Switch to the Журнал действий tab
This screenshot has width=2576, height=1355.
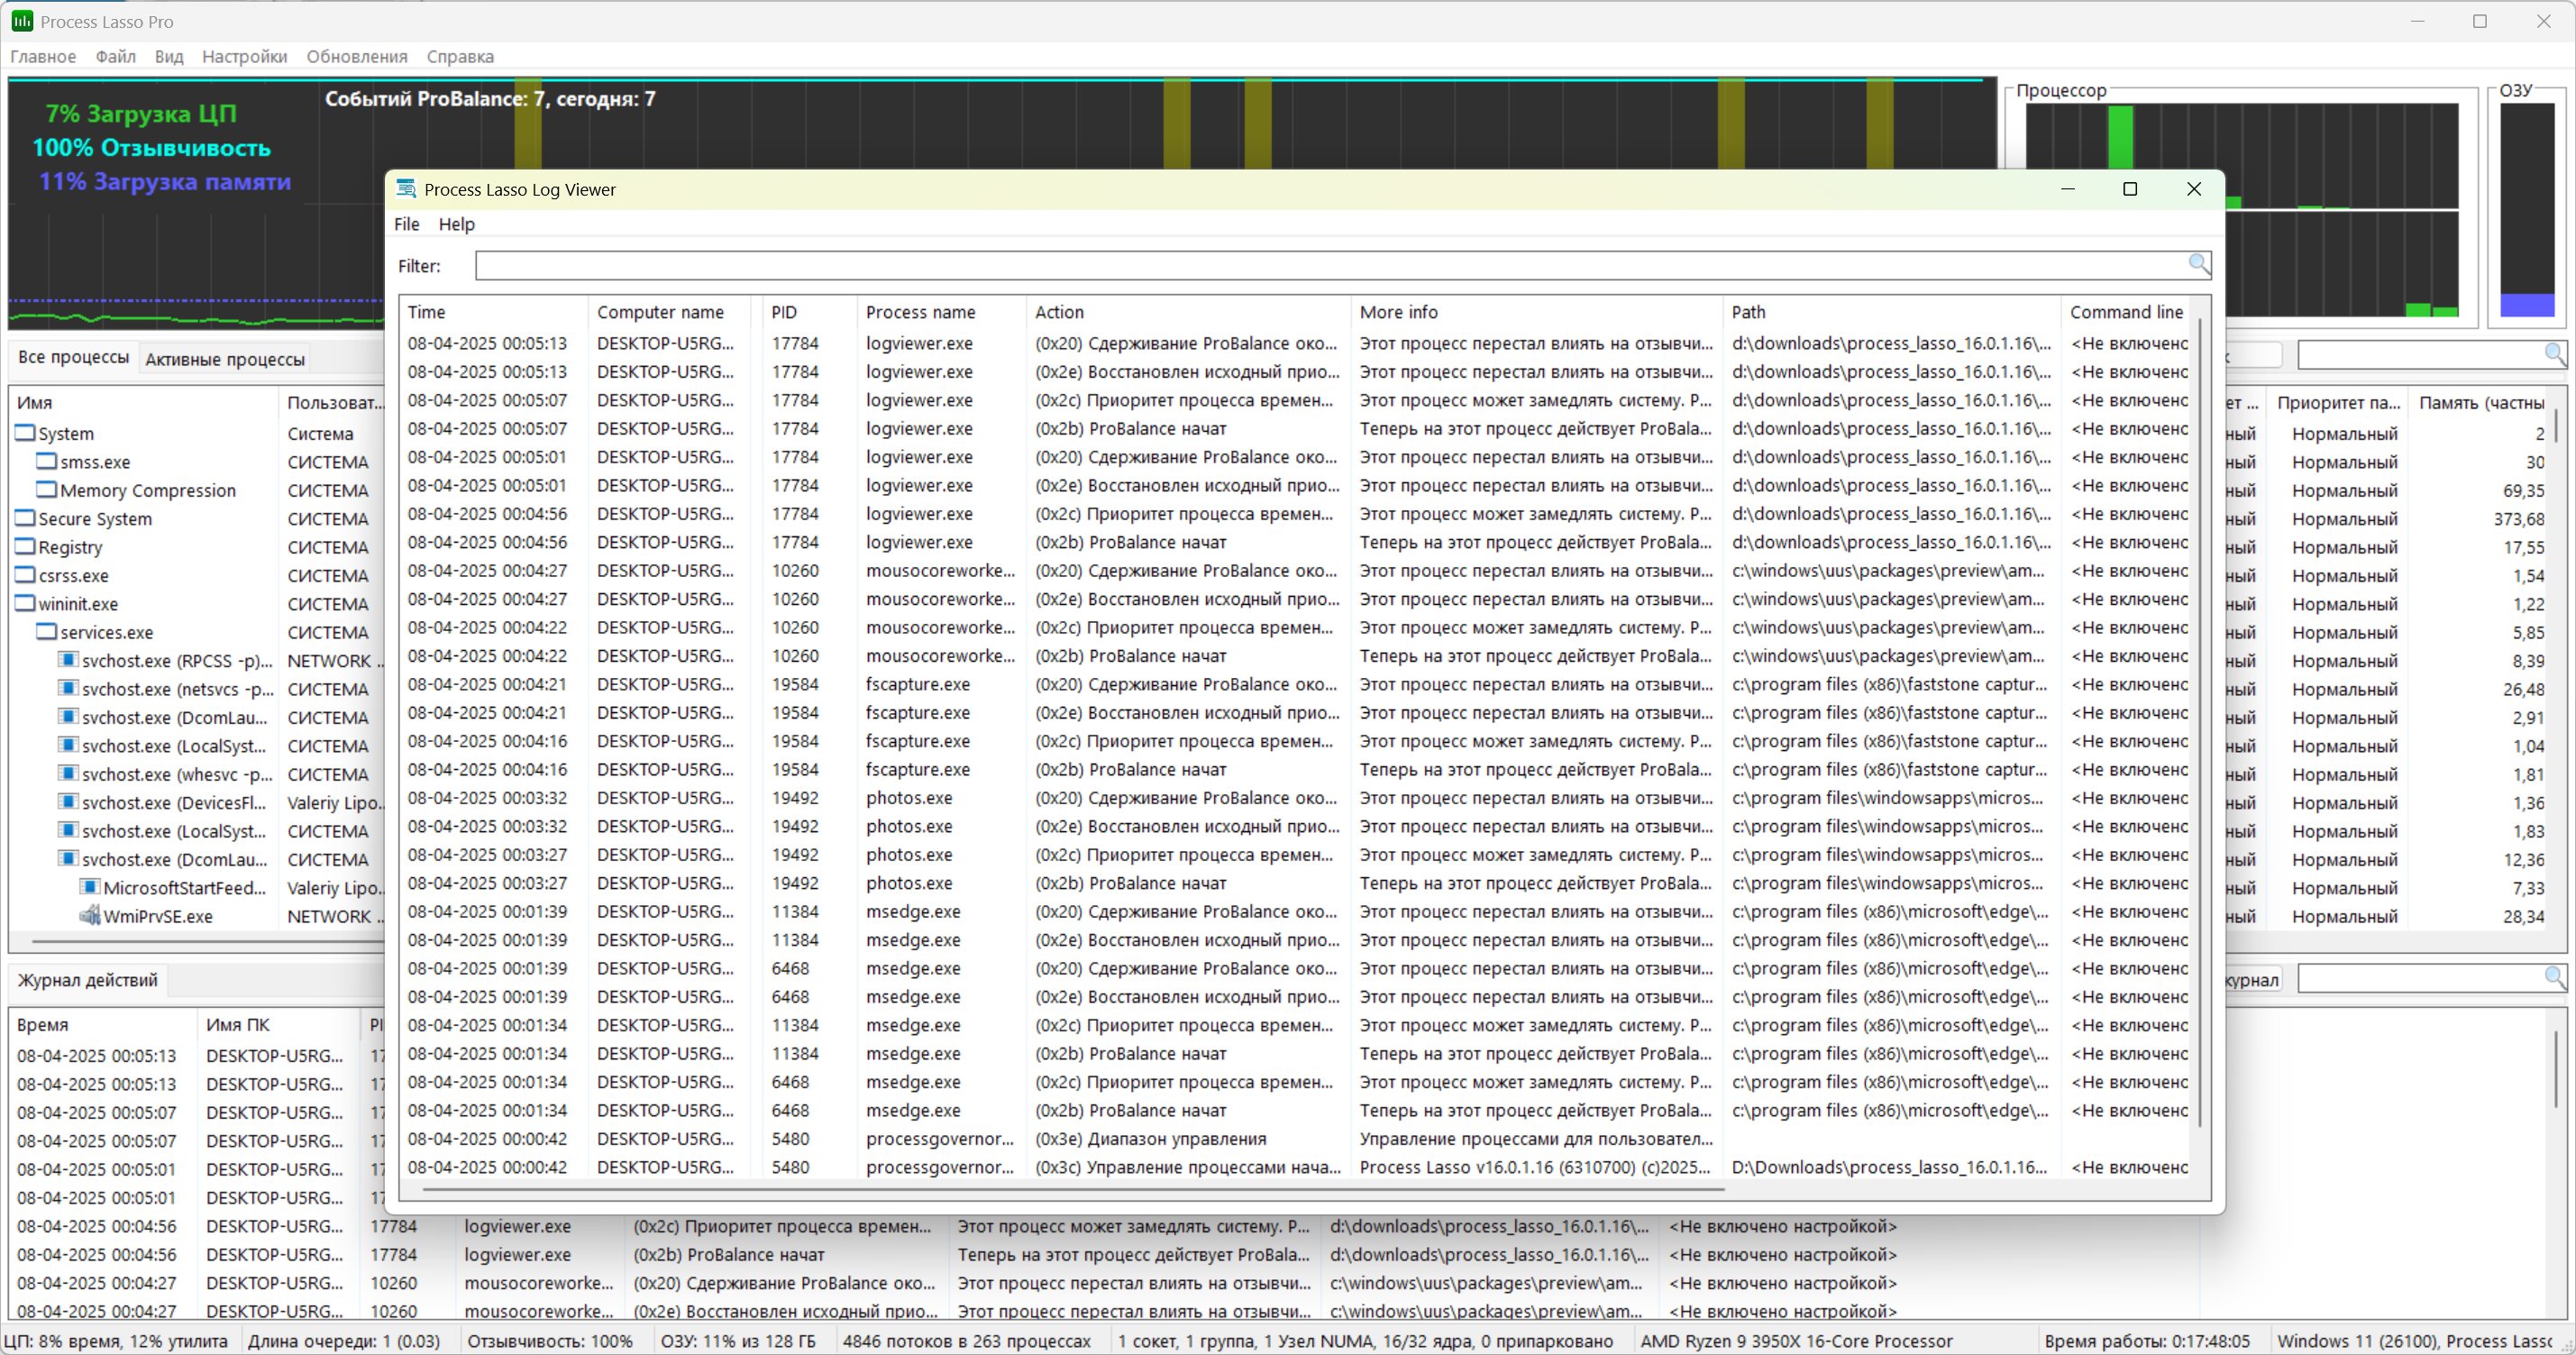pyautogui.click(x=87, y=980)
